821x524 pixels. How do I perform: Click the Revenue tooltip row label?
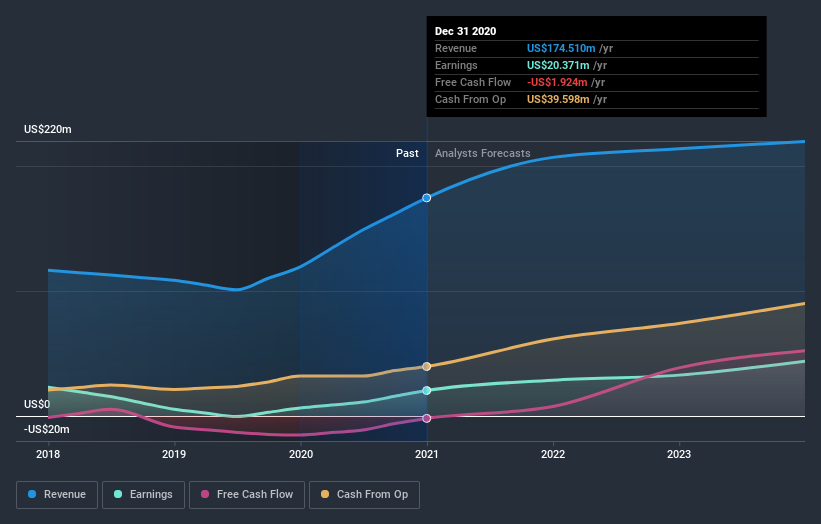pyautogui.click(x=456, y=48)
